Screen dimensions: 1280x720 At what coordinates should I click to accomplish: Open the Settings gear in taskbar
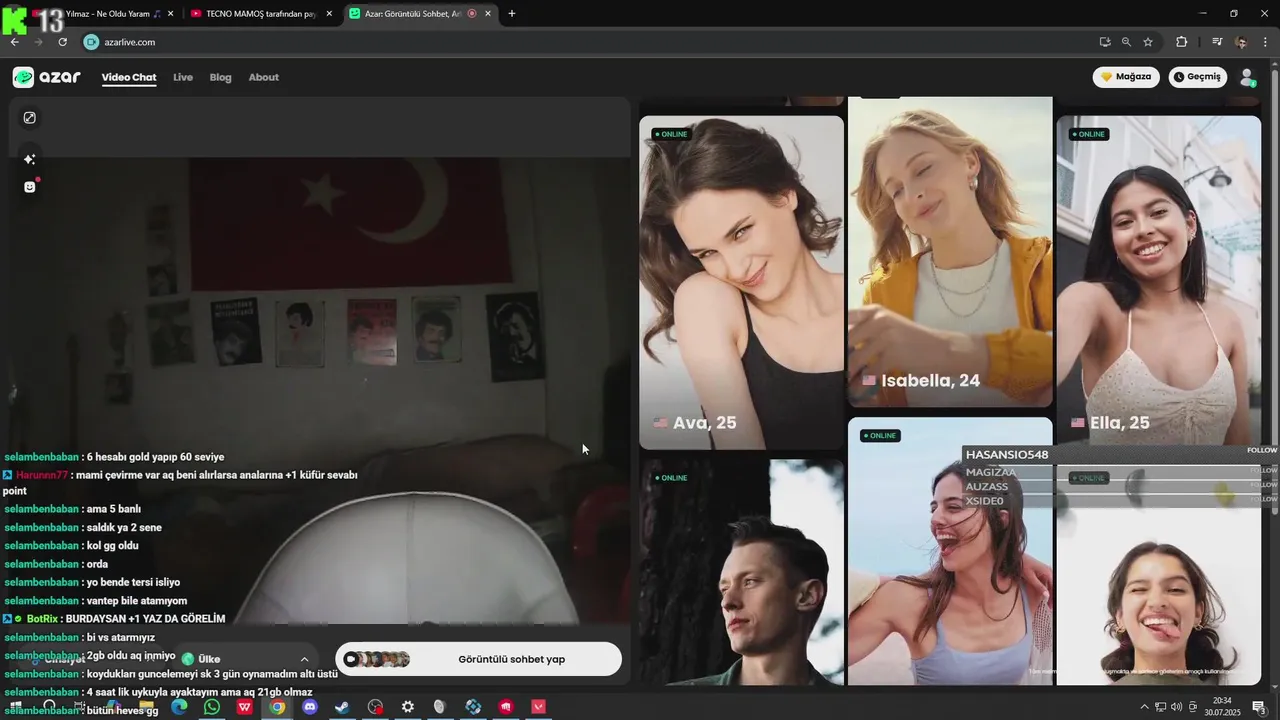click(x=408, y=707)
